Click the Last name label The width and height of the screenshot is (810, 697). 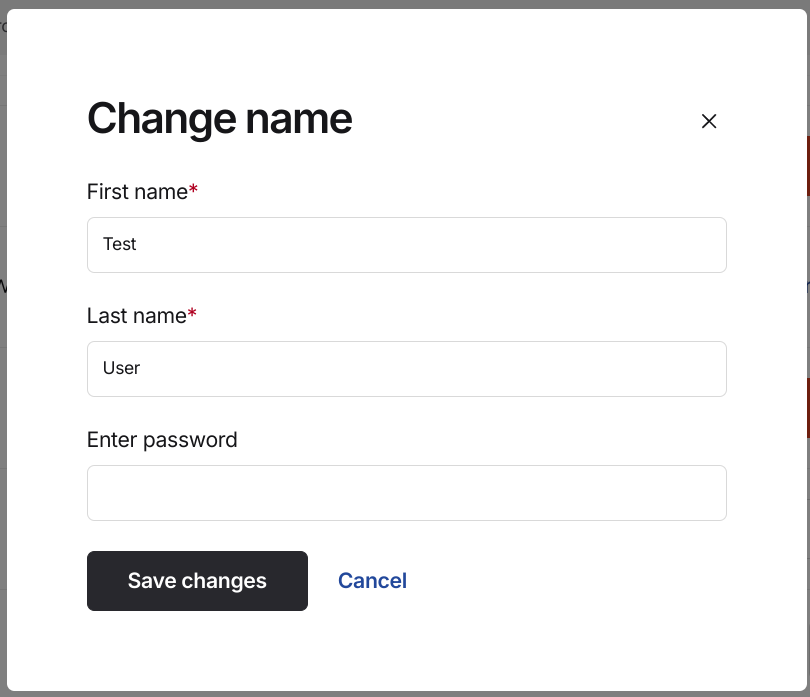pyautogui.click(x=136, y=316)
